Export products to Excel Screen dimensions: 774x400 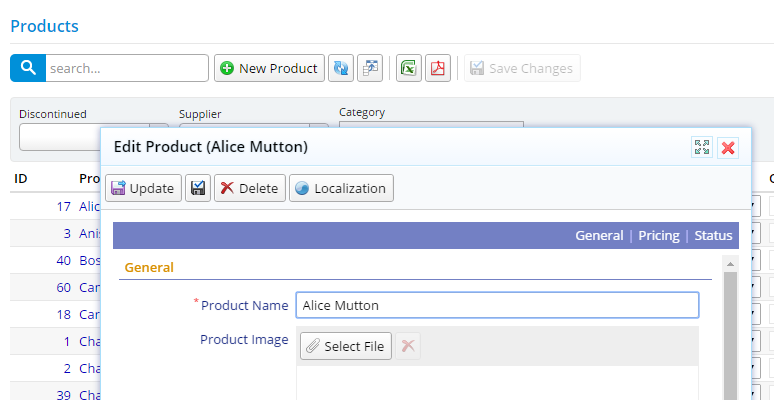409,68
